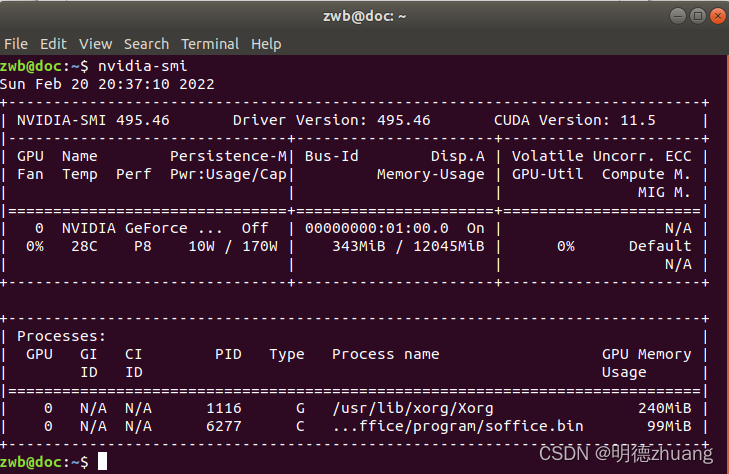
Task: Click the MIG M. header
Action: (664, 192)
